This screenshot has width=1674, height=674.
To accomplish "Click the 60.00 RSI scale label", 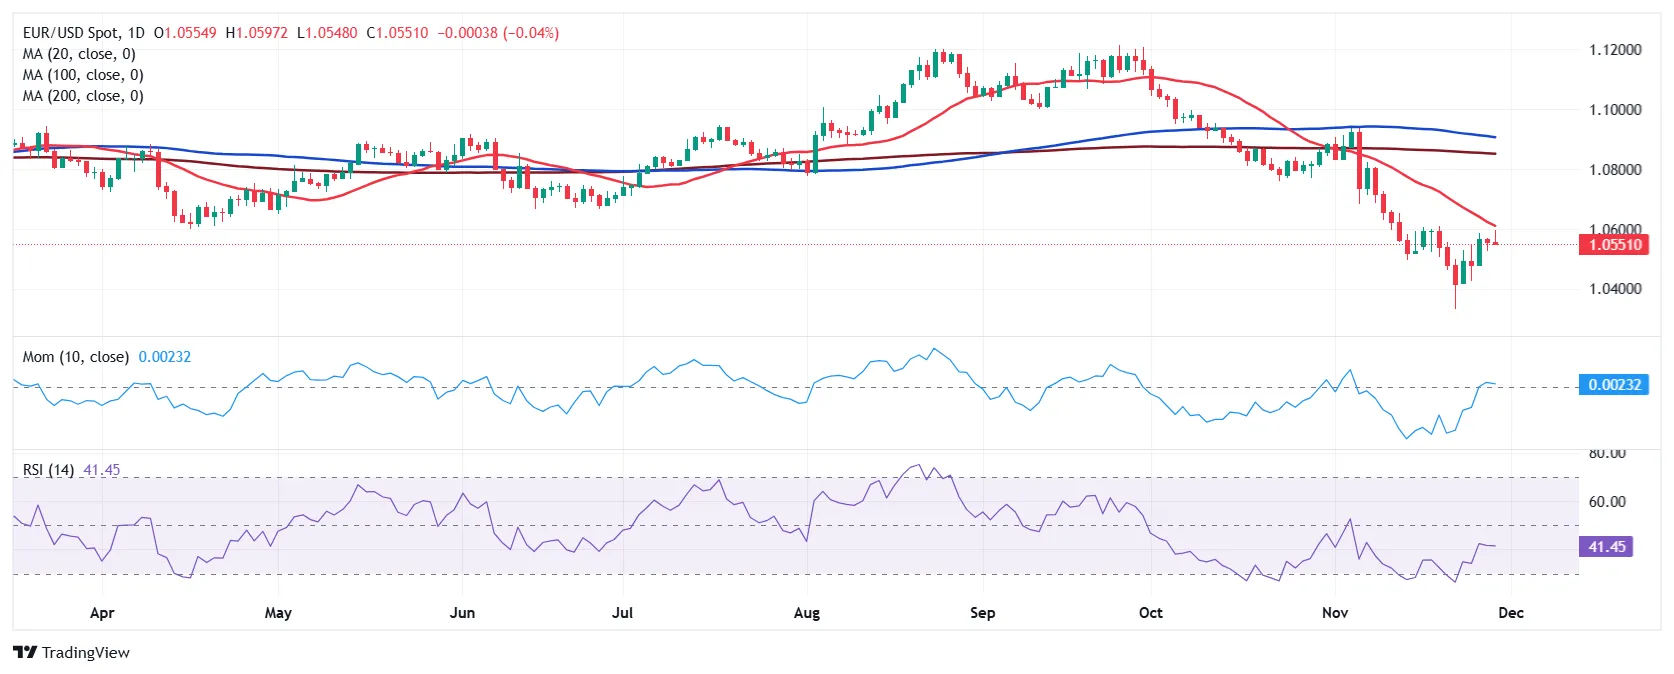I will pyautogui.click(x=1607, y=502).
